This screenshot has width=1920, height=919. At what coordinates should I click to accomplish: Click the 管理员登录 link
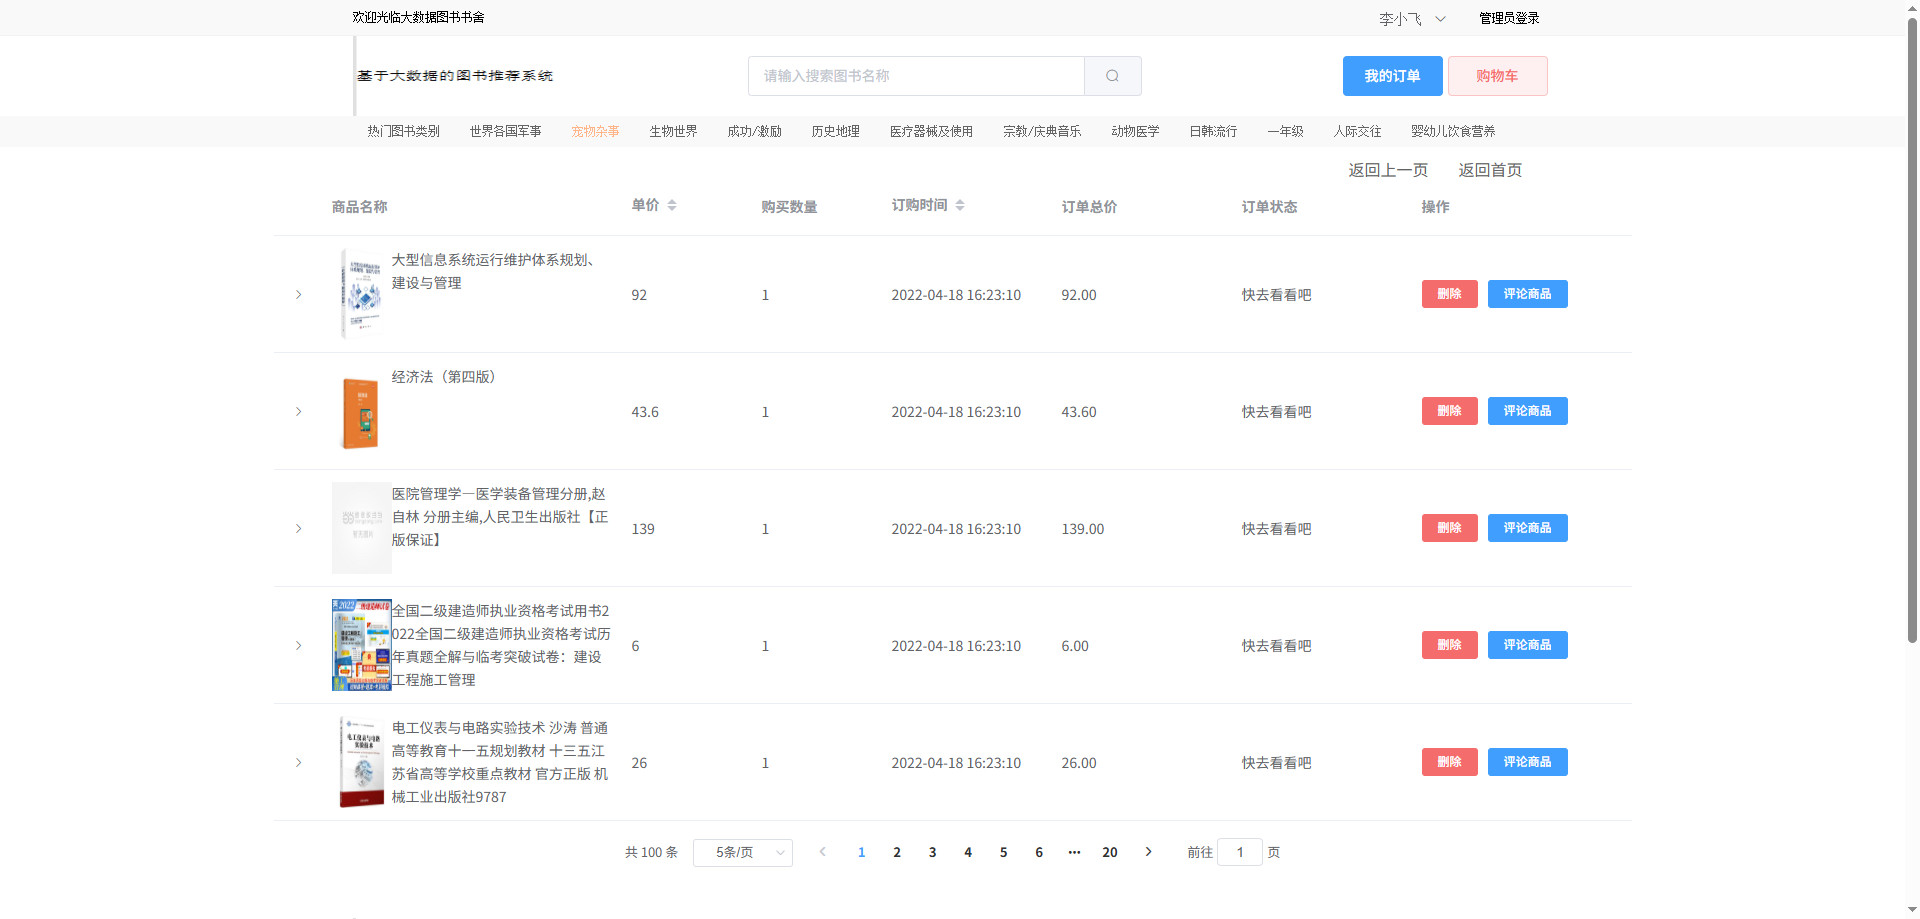pyautogui.click(x=1509, y=18)
